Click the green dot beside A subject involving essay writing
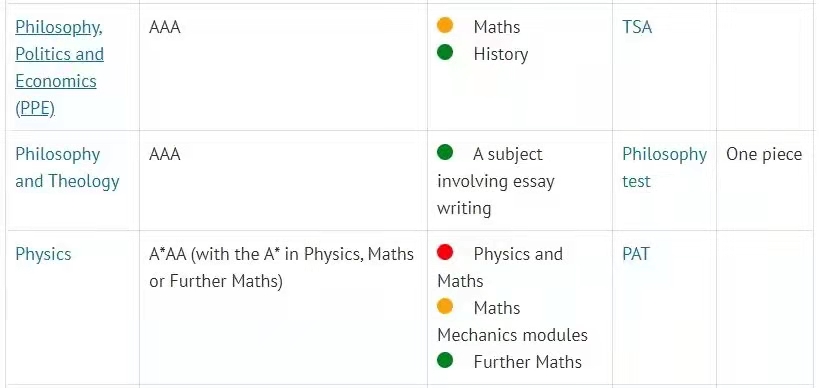The image size is (819, 388). [444, 152]
